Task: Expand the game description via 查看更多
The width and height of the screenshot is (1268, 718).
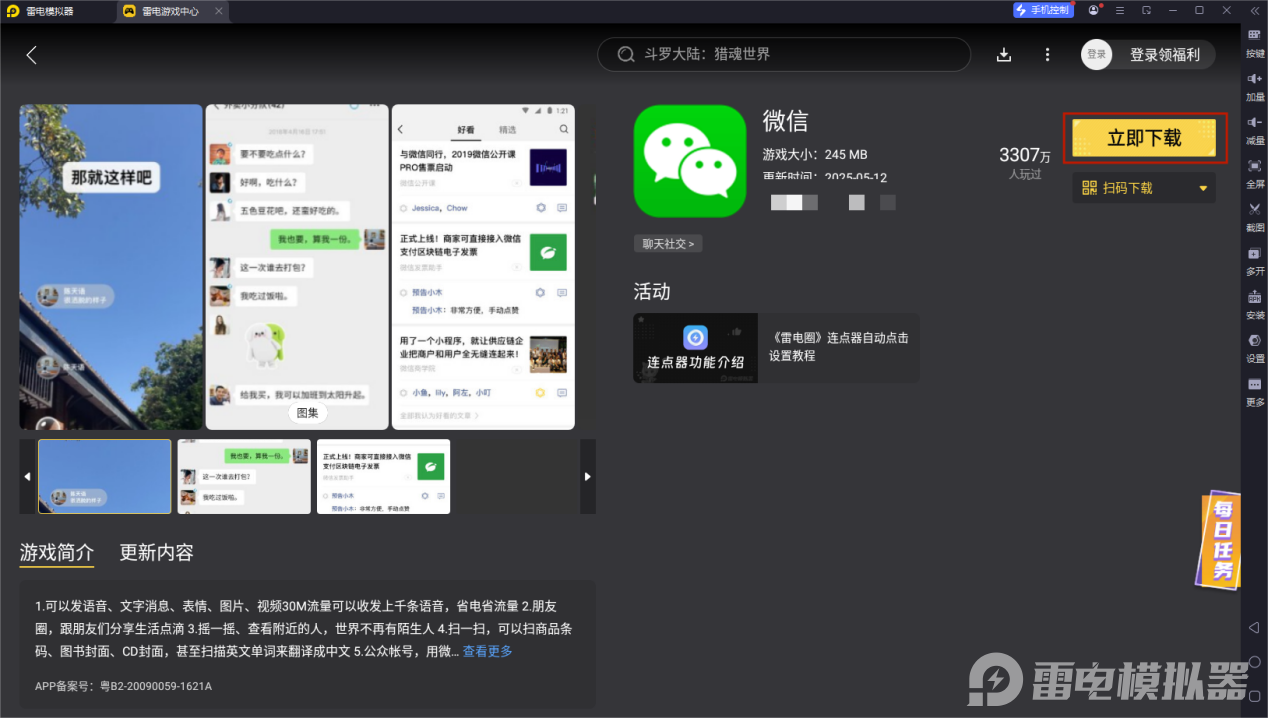Action: (487, 651)
